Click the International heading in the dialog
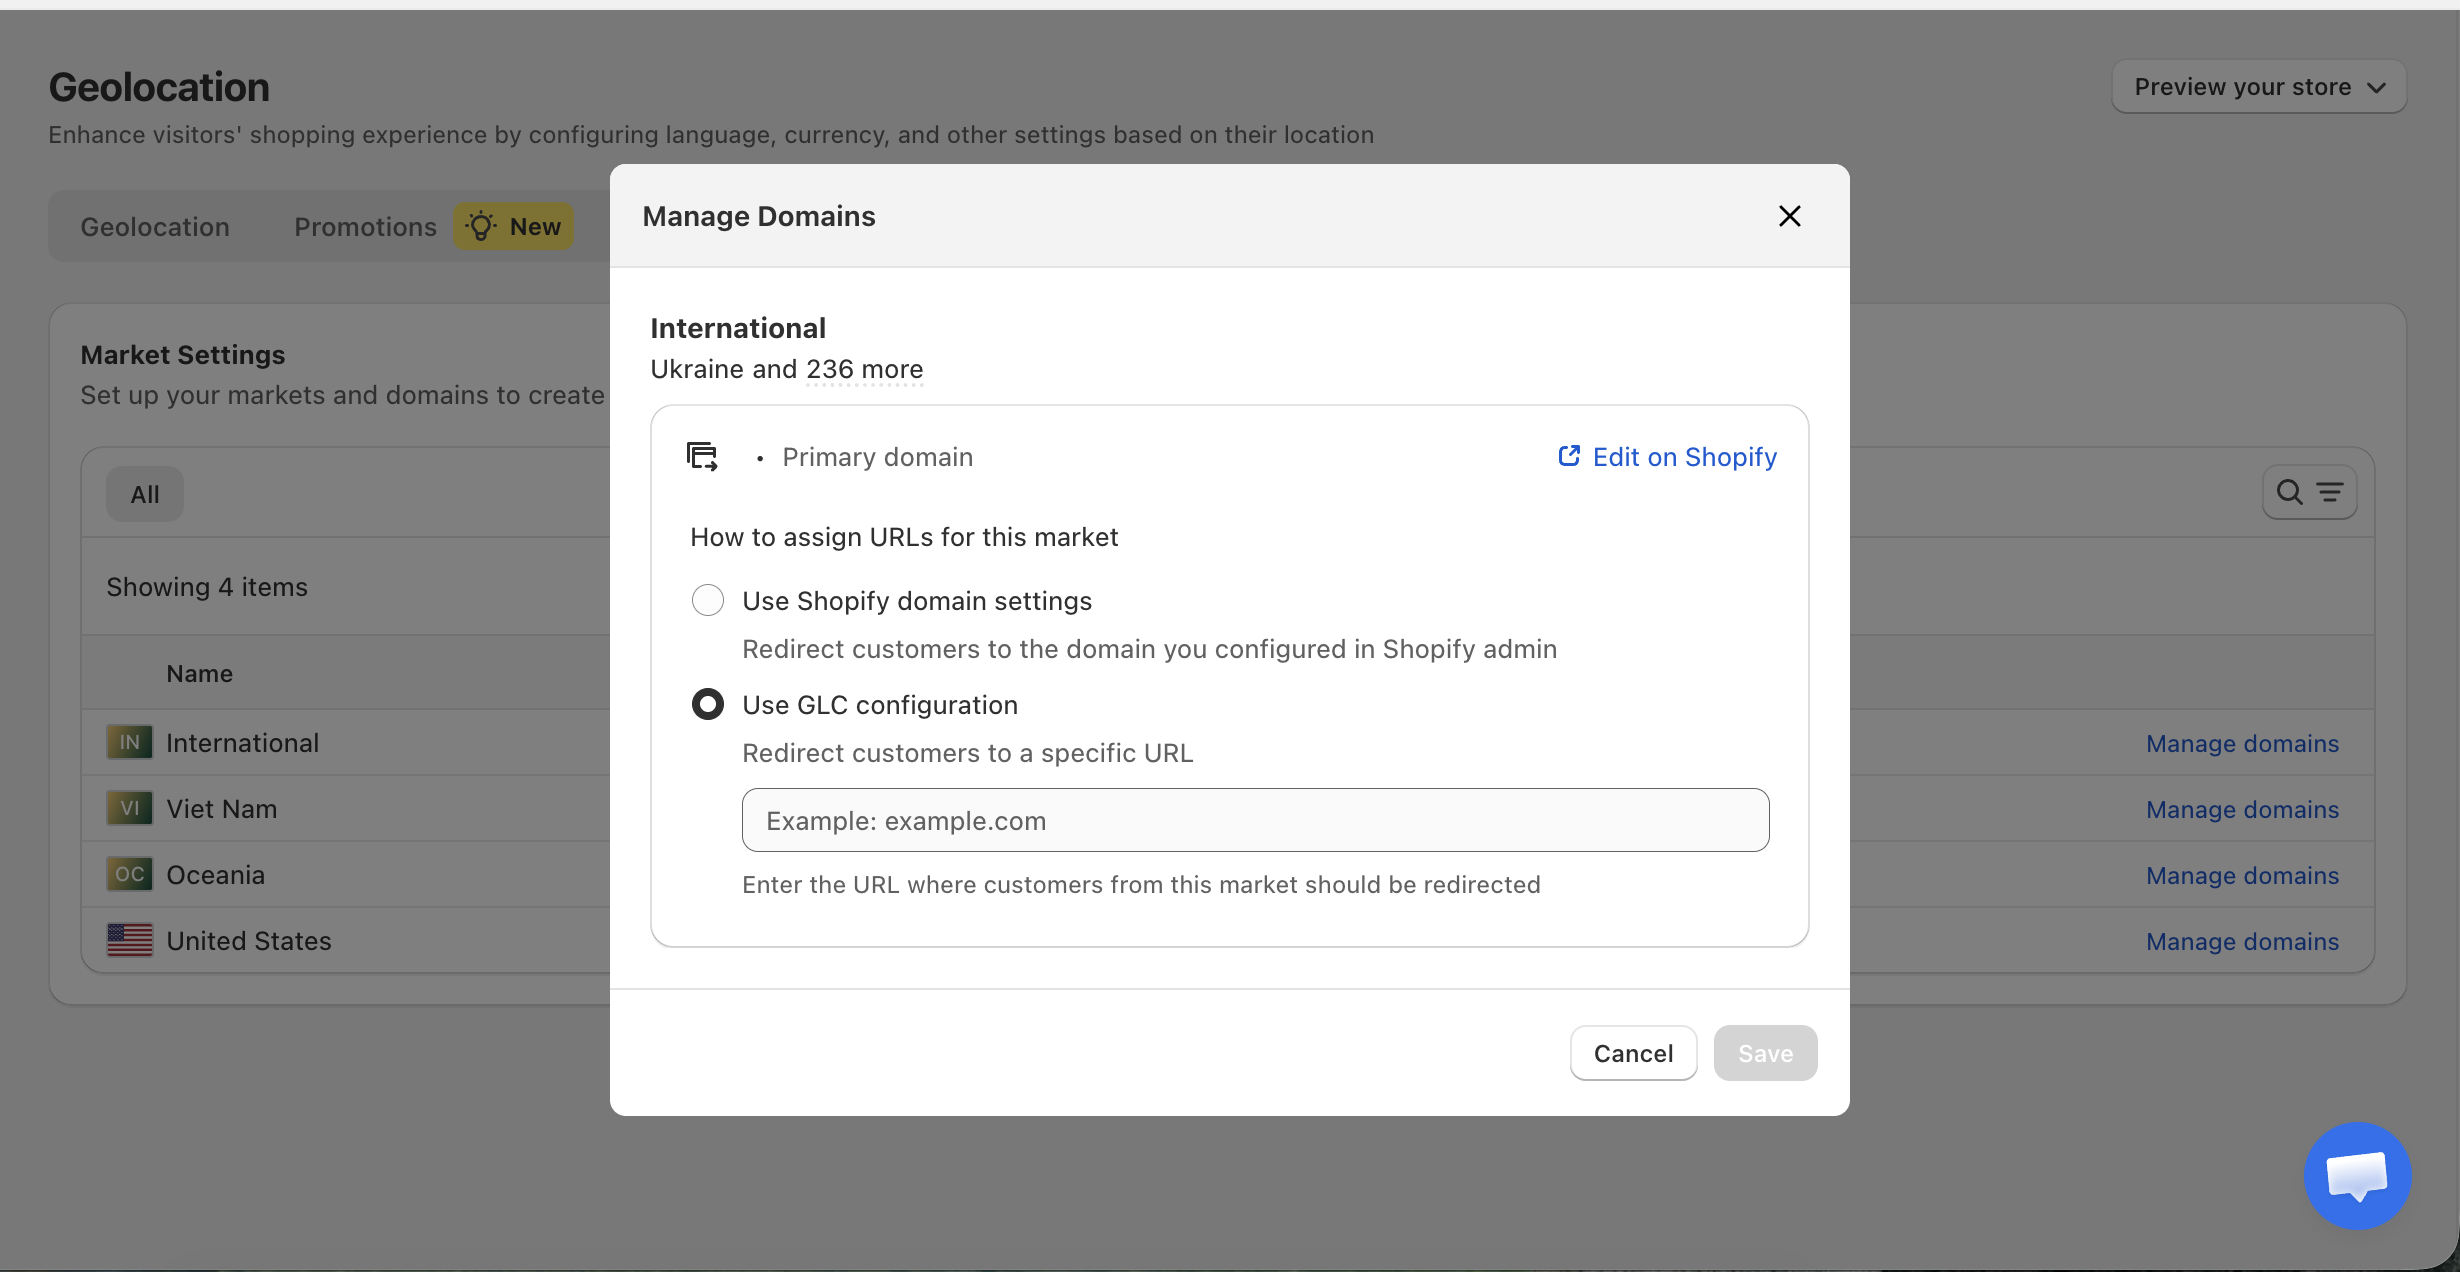 (x=738, y=328)
